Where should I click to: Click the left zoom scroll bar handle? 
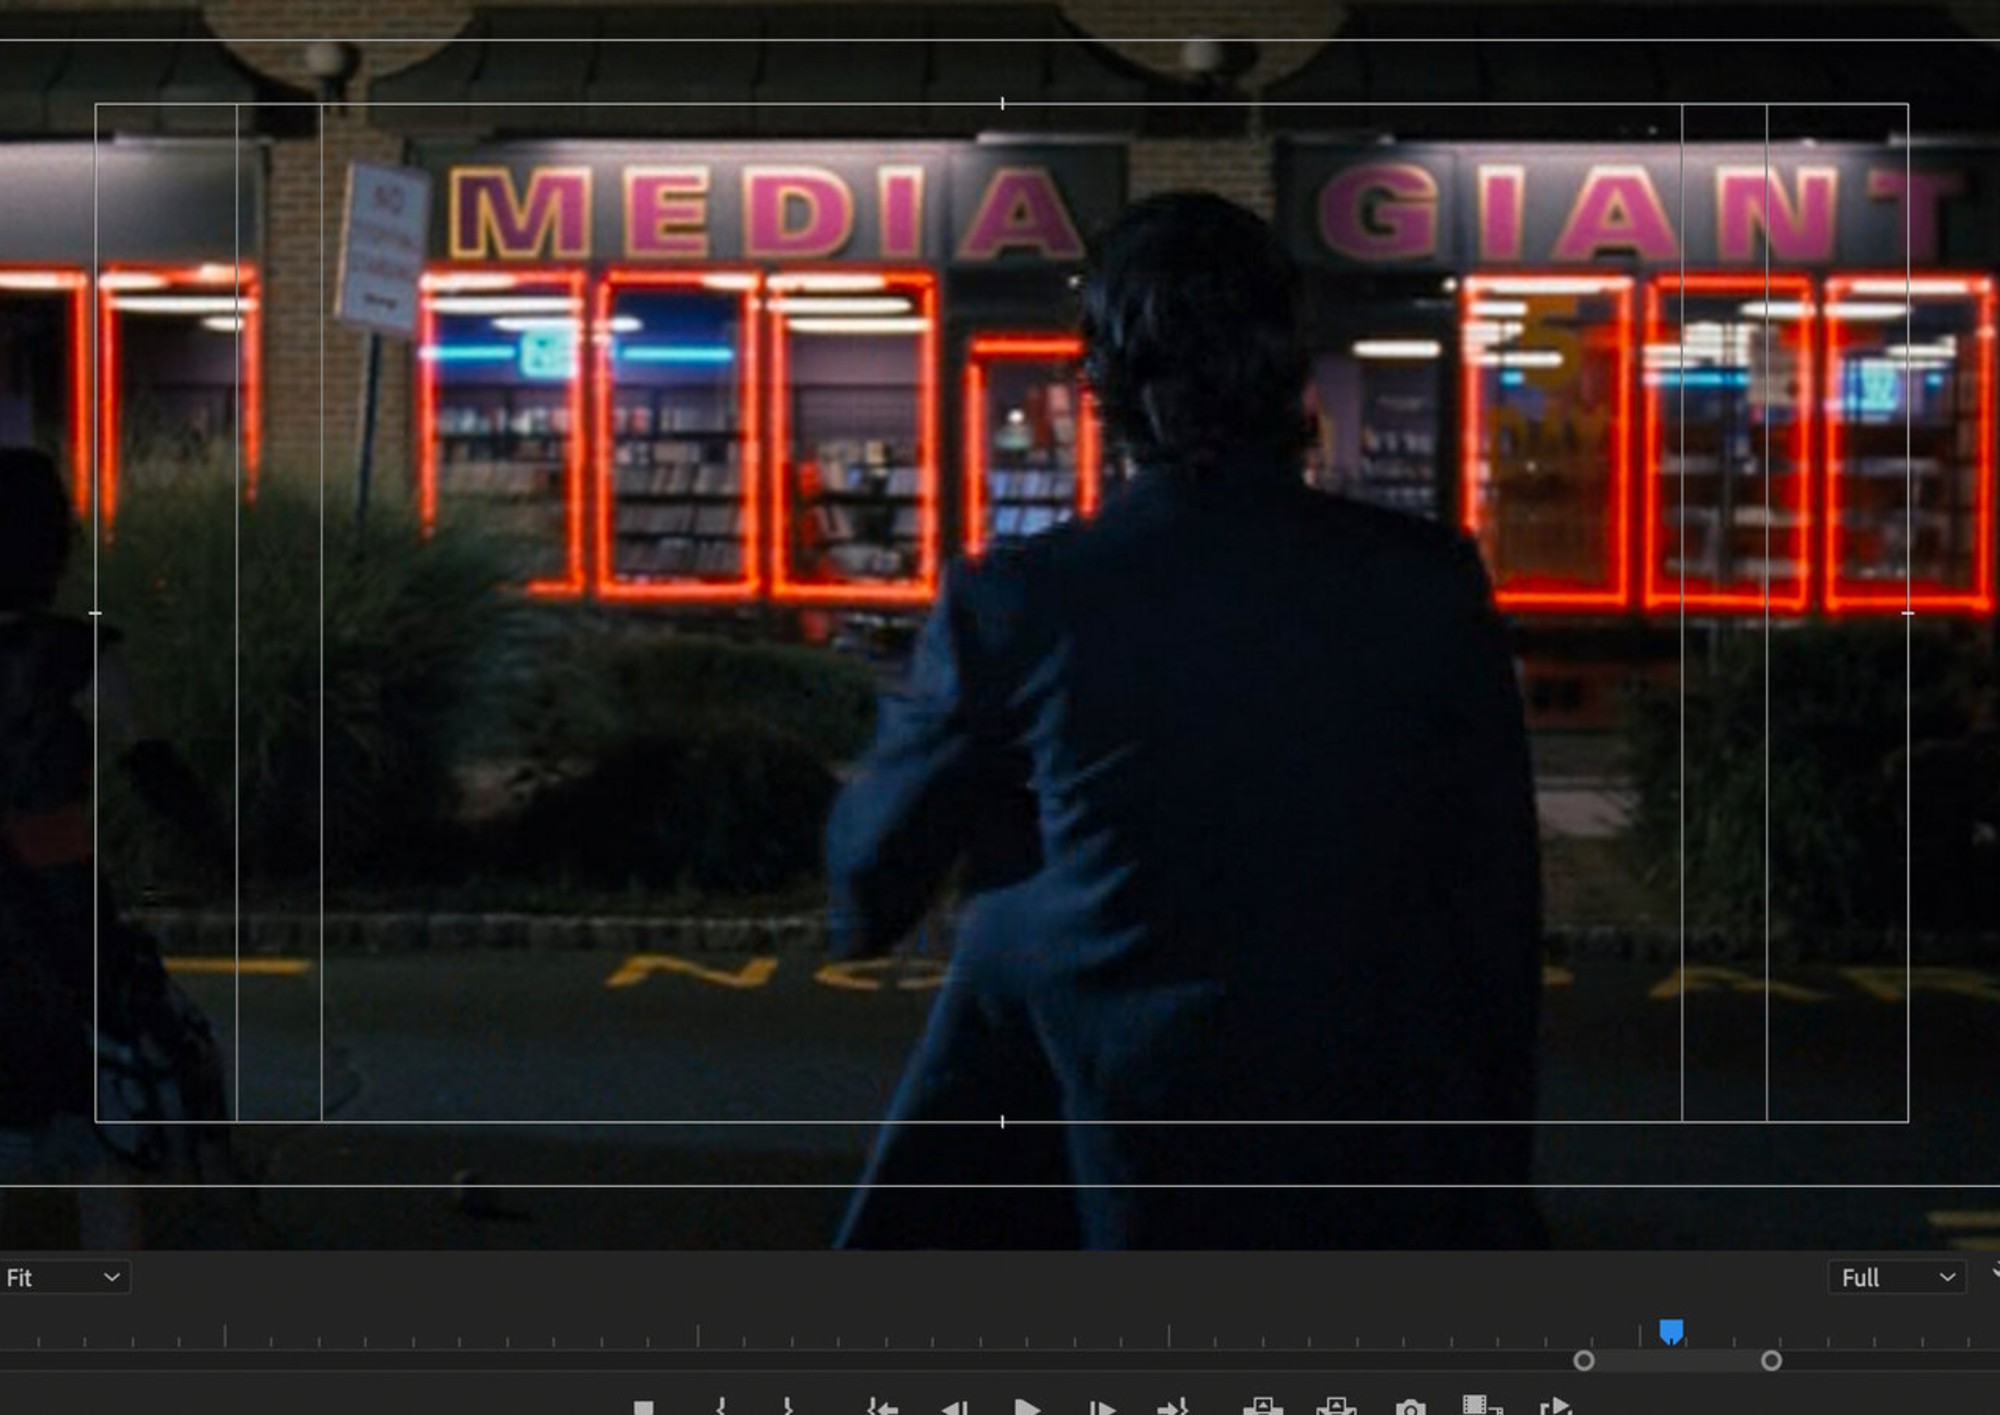click(1583, 1360)
